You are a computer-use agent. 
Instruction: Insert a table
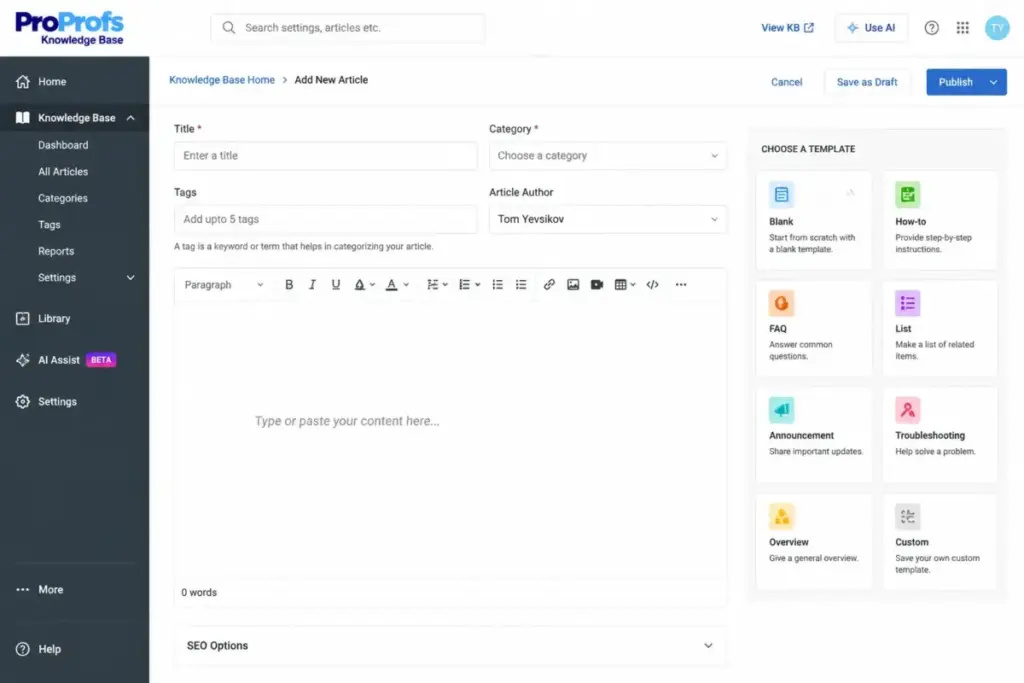tap(620, 285)
